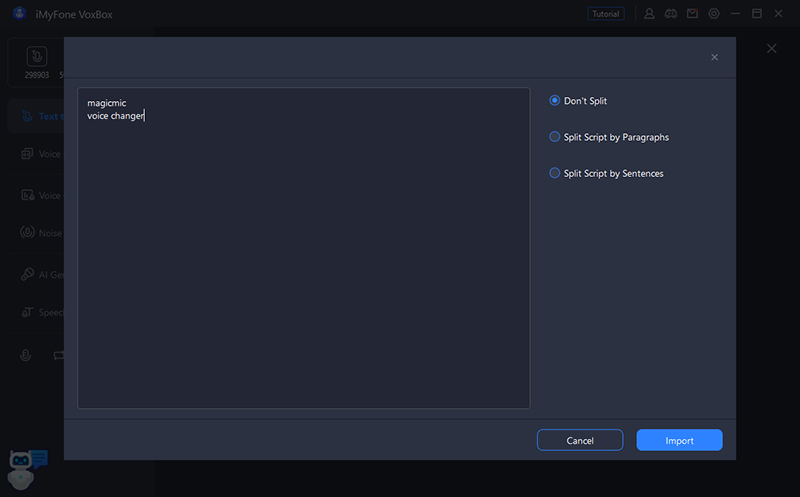
Task: Open the second Voice sidebar item
Action: click(41, 195)
